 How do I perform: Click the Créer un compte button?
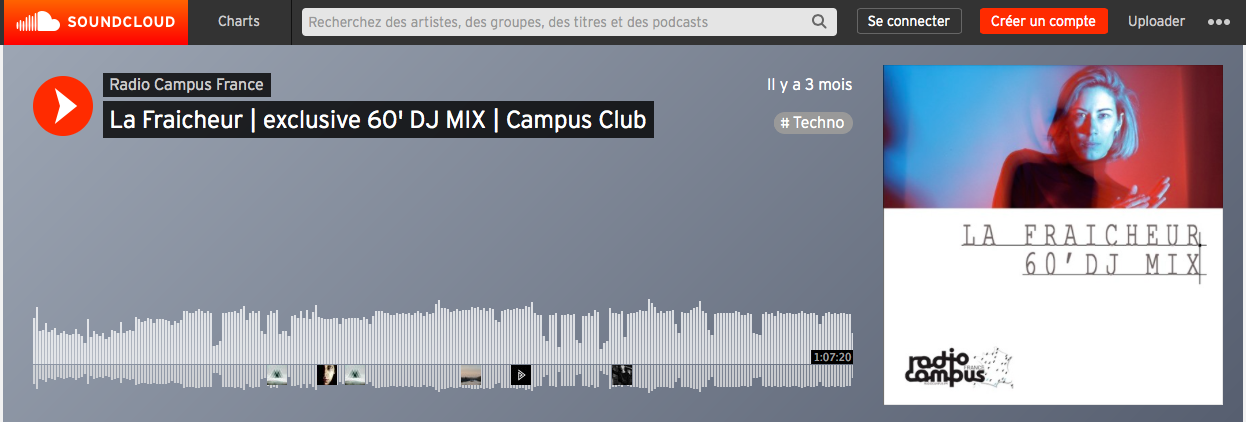pyautogui.click(x=1044, y=21)
